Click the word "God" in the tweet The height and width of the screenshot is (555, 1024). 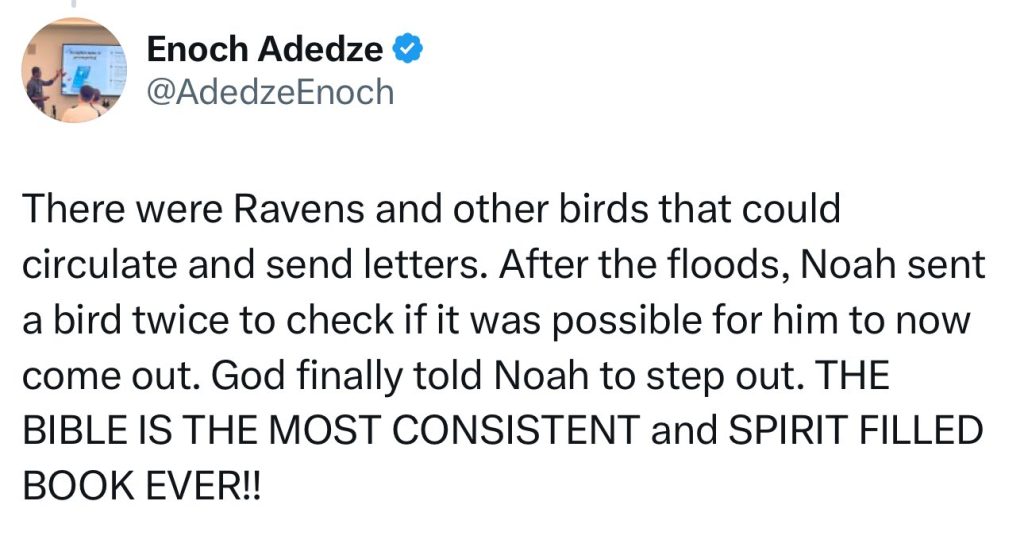pos(248,376)
